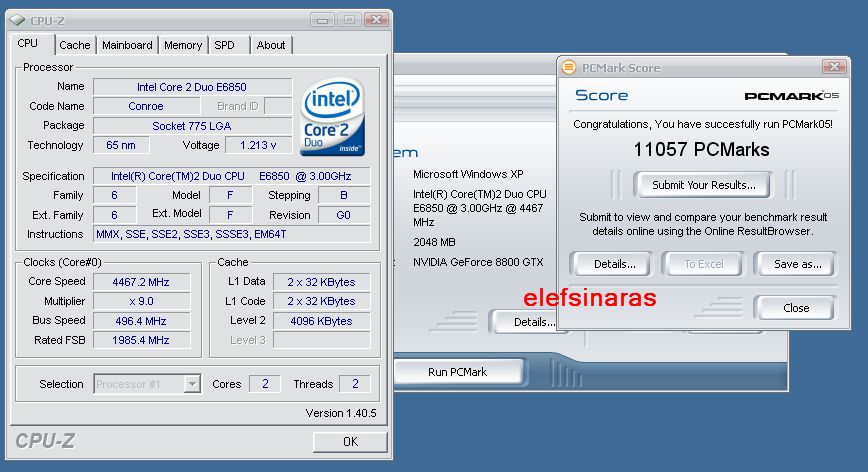
Task: Click the Family value field
Action: [x=115, y=195]
